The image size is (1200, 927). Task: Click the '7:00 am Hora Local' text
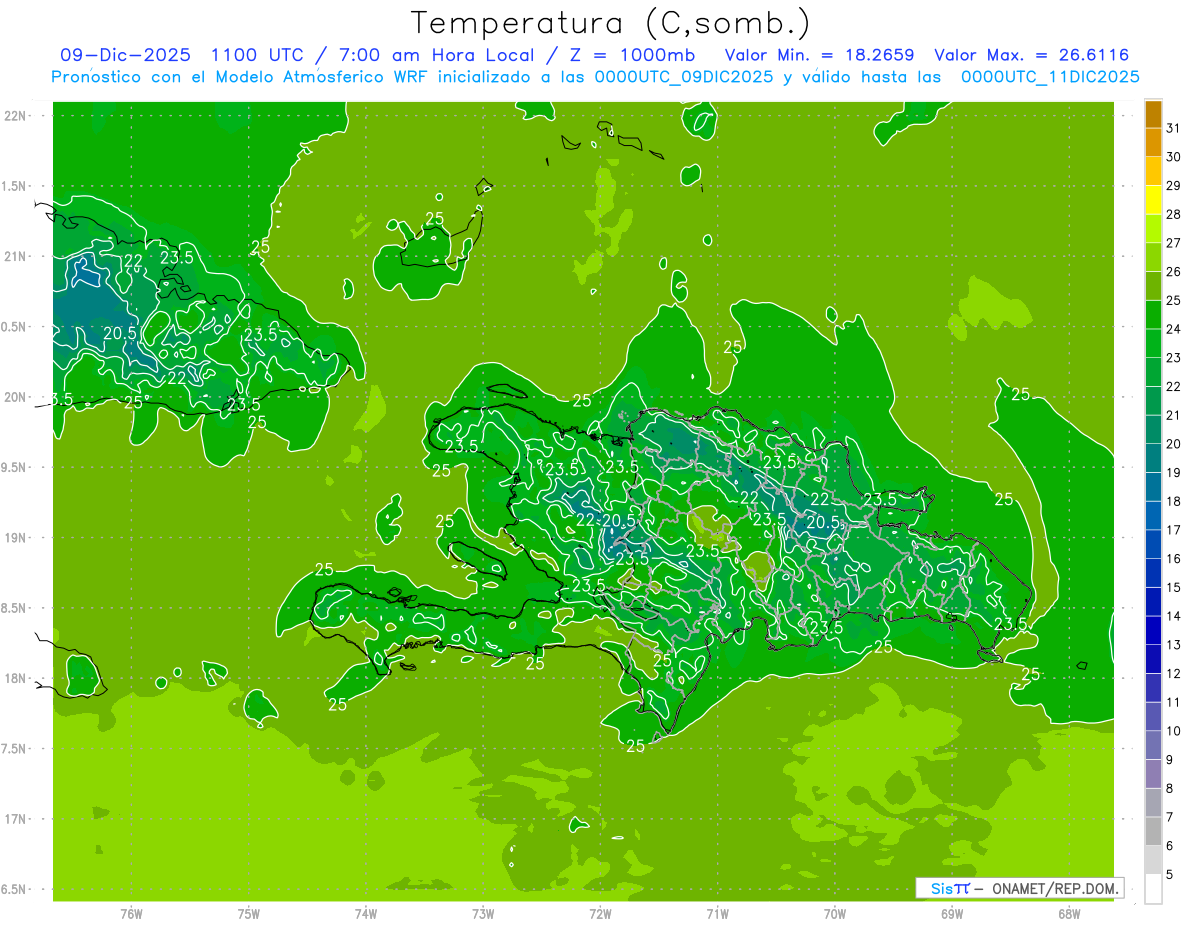(x=432, y=55)
